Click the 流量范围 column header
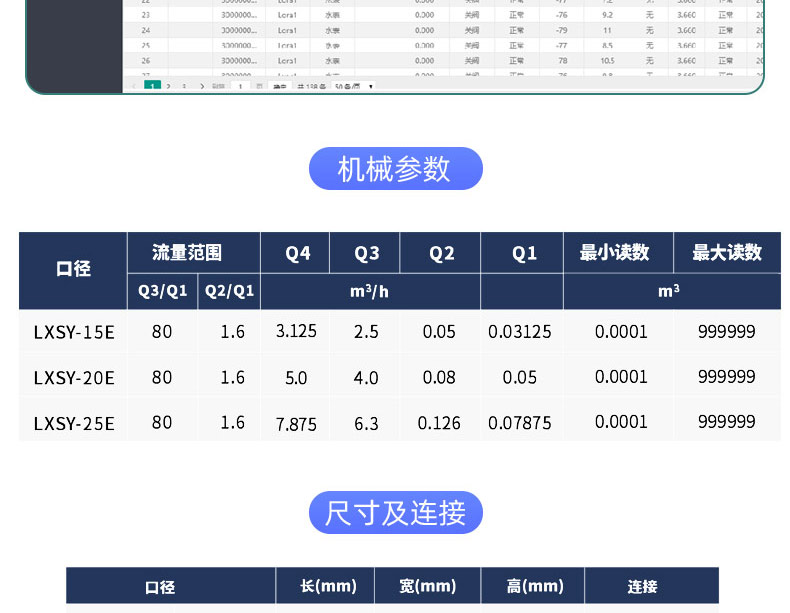Viewport: 790px width, 613px height. [193, 252]
